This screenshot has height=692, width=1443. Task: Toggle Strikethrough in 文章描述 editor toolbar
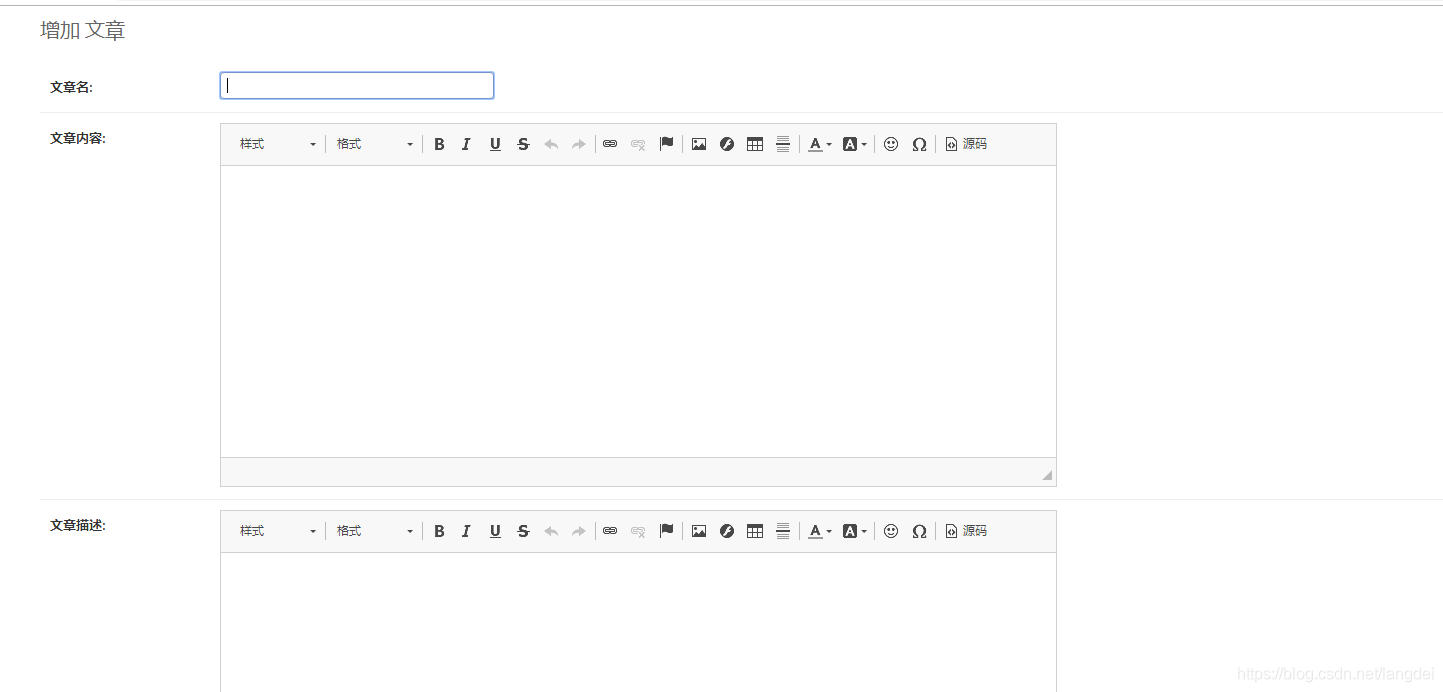(523, 531)
